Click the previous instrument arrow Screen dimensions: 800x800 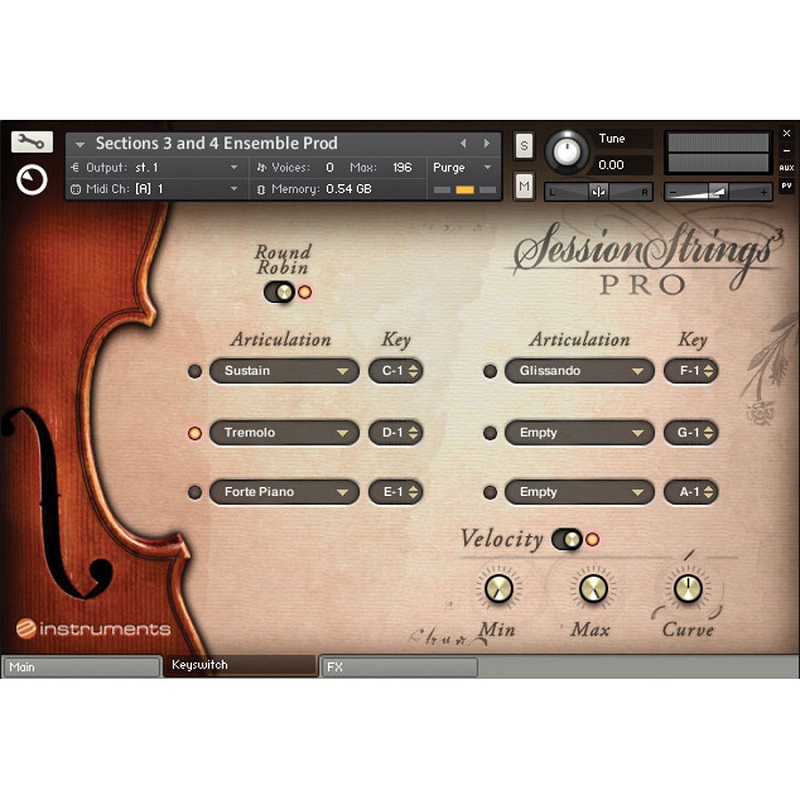463,143
